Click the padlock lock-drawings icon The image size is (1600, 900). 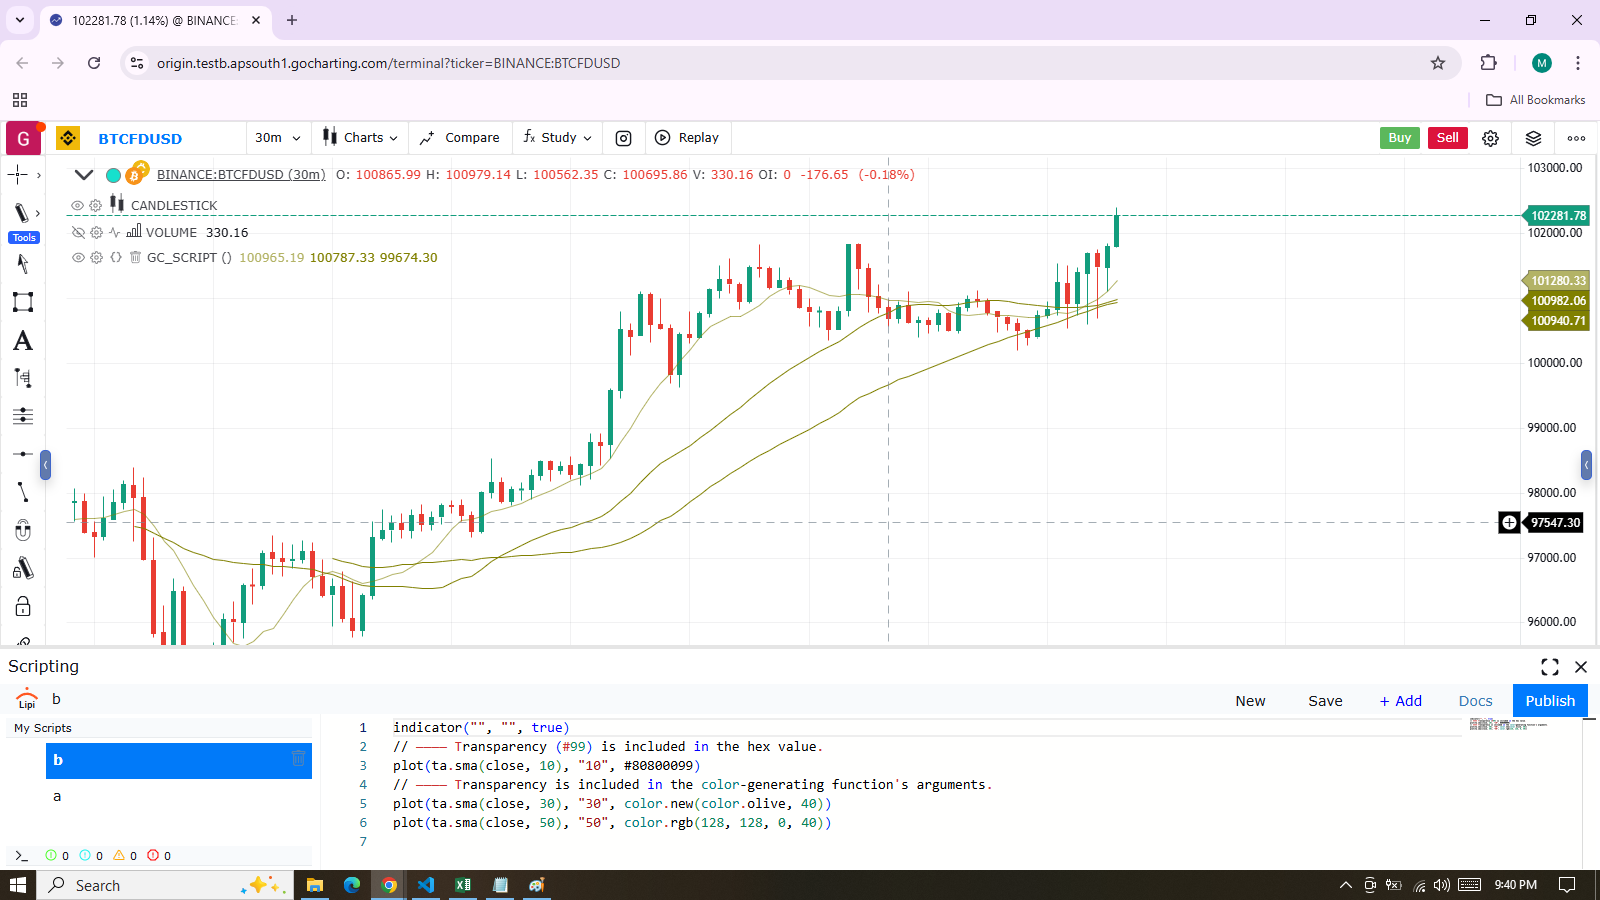(23, 607)
